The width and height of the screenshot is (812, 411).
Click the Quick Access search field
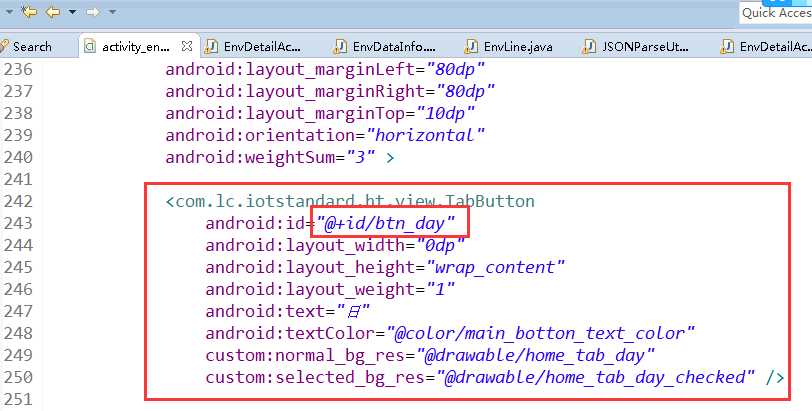tap(776, 12)
